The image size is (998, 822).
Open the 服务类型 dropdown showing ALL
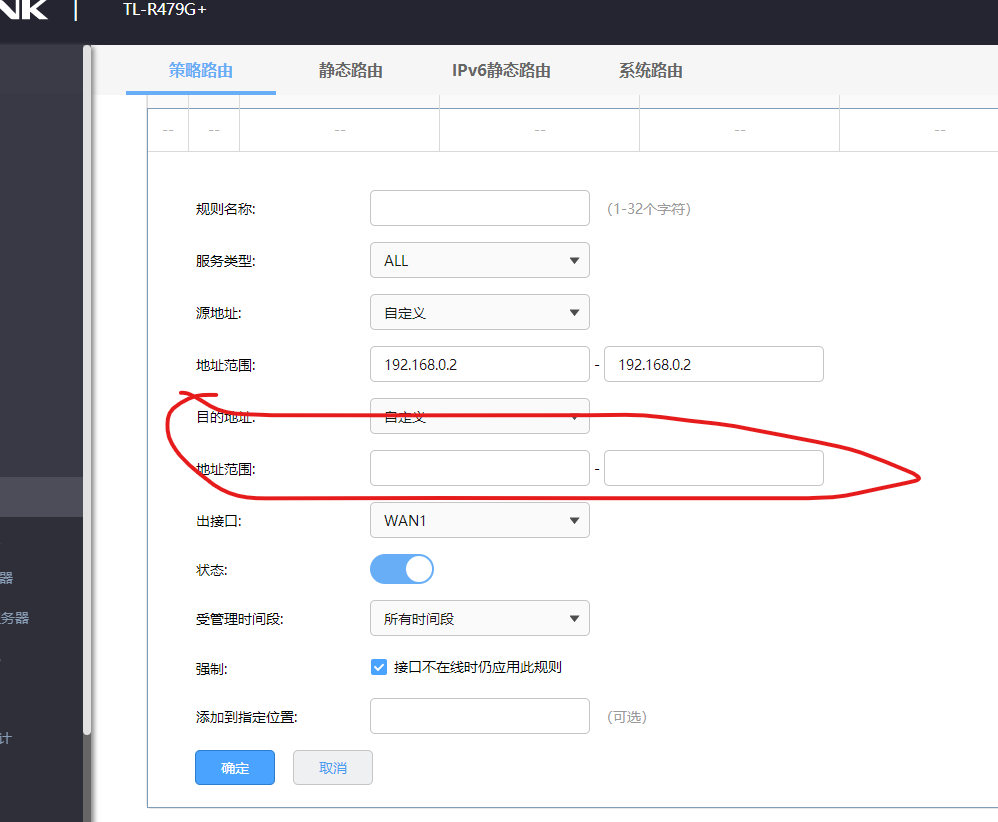click(x=479, y=260)
